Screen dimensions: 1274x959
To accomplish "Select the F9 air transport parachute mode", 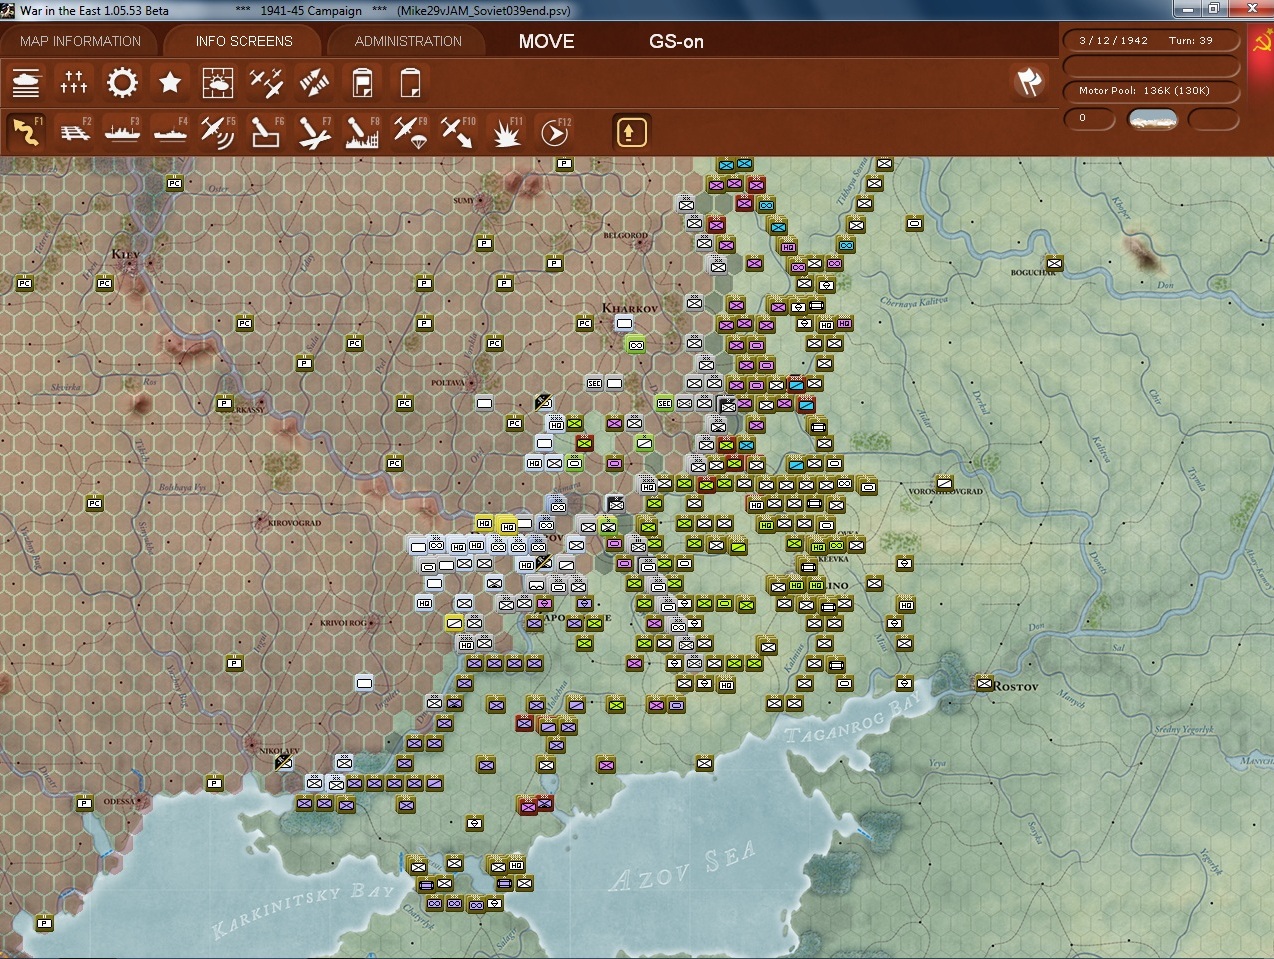I will pyautogui.click(x=410, y=132).
